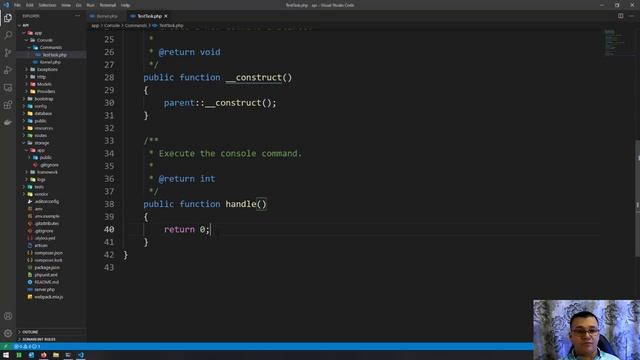Open the red browser taskbar icon

[44, 355]
